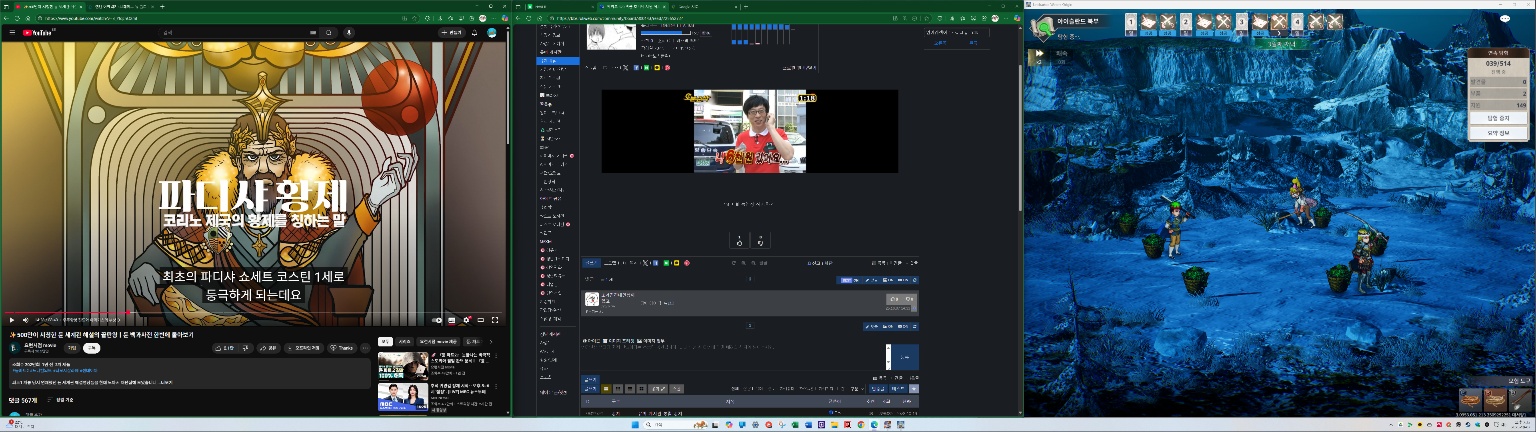Click the YouTube search magnifier button

pyautogui.click(x=328, y=33)
